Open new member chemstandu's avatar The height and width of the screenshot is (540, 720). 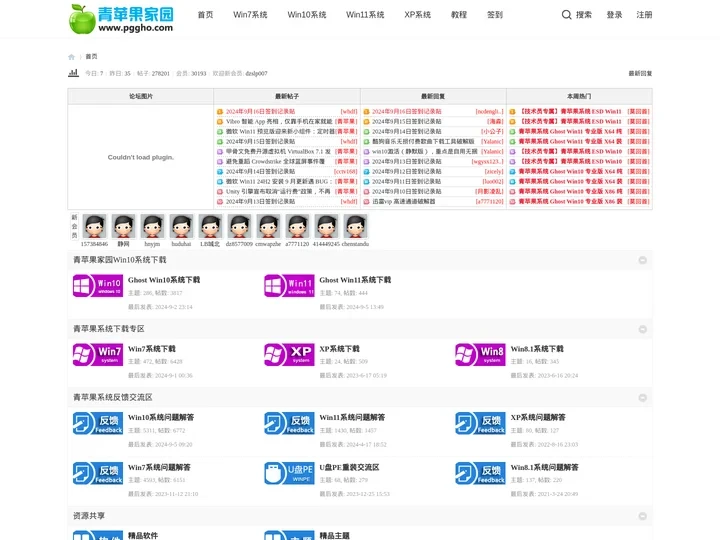tap(355, 226)
